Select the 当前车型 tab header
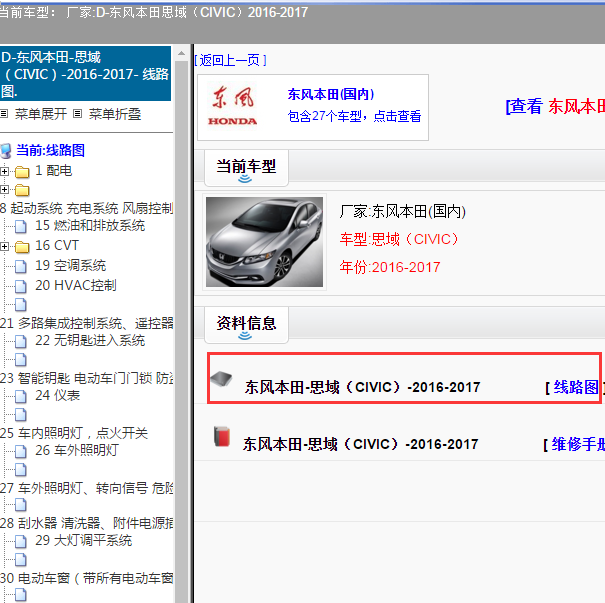Screen dimensions: 605x603 246,167
